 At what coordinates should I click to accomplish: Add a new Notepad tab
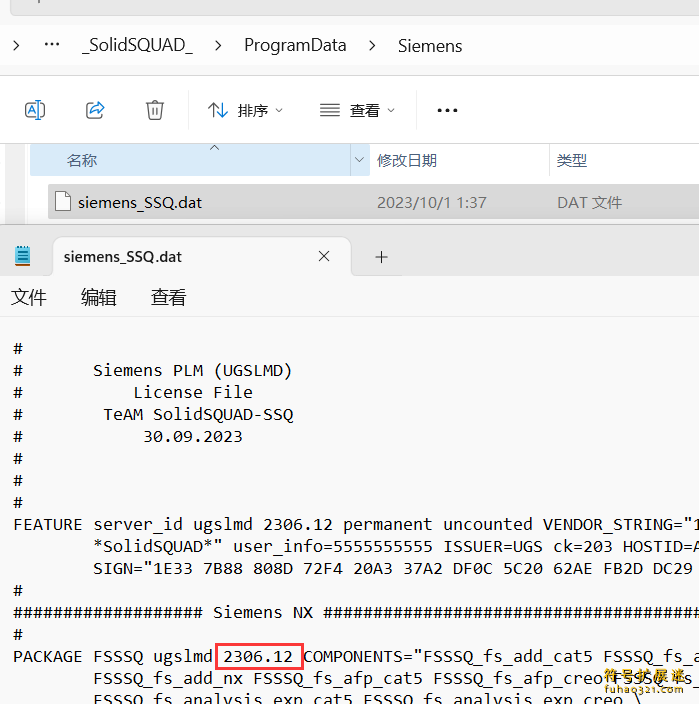381,257
